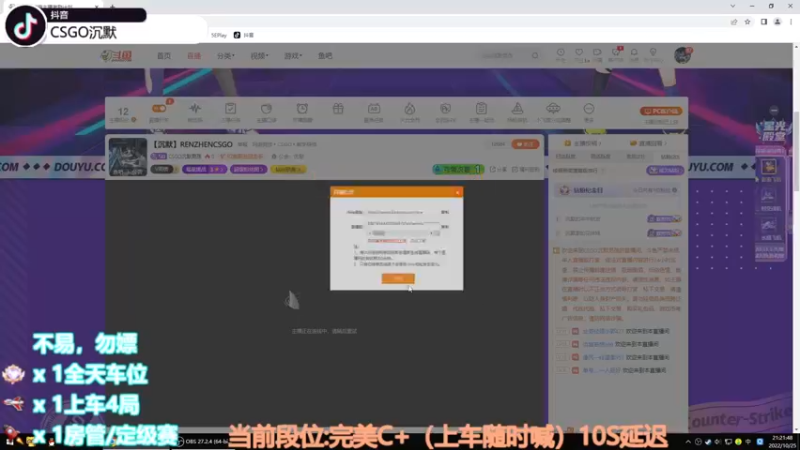
Task: Open the 抖音 bookmark in bookmarks bar
Action: coord(244,35)
